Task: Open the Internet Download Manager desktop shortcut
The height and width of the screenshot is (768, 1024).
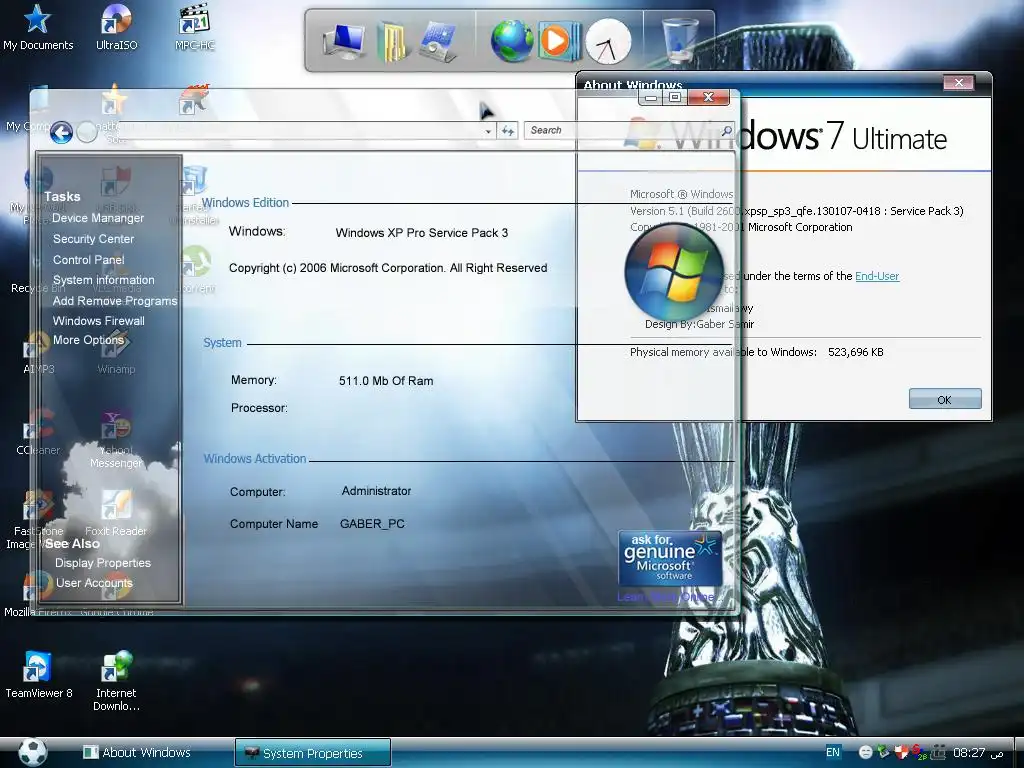Action: point(116,681)
